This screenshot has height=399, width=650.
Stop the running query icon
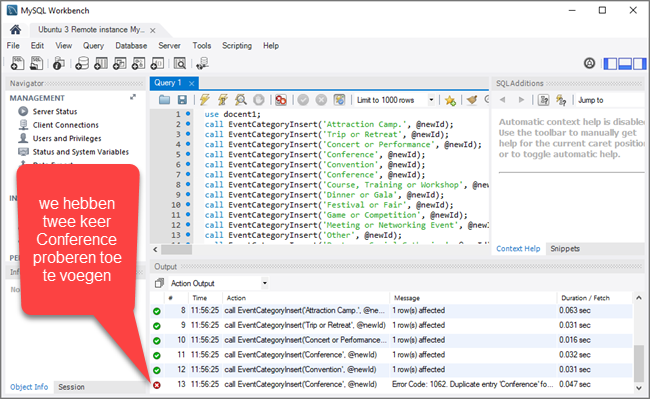coord(259,100)
